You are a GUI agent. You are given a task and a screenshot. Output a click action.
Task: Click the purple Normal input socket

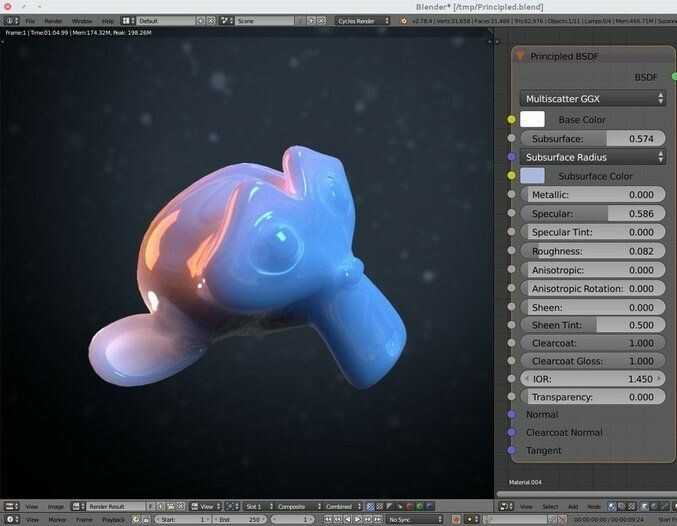[512, 414]
